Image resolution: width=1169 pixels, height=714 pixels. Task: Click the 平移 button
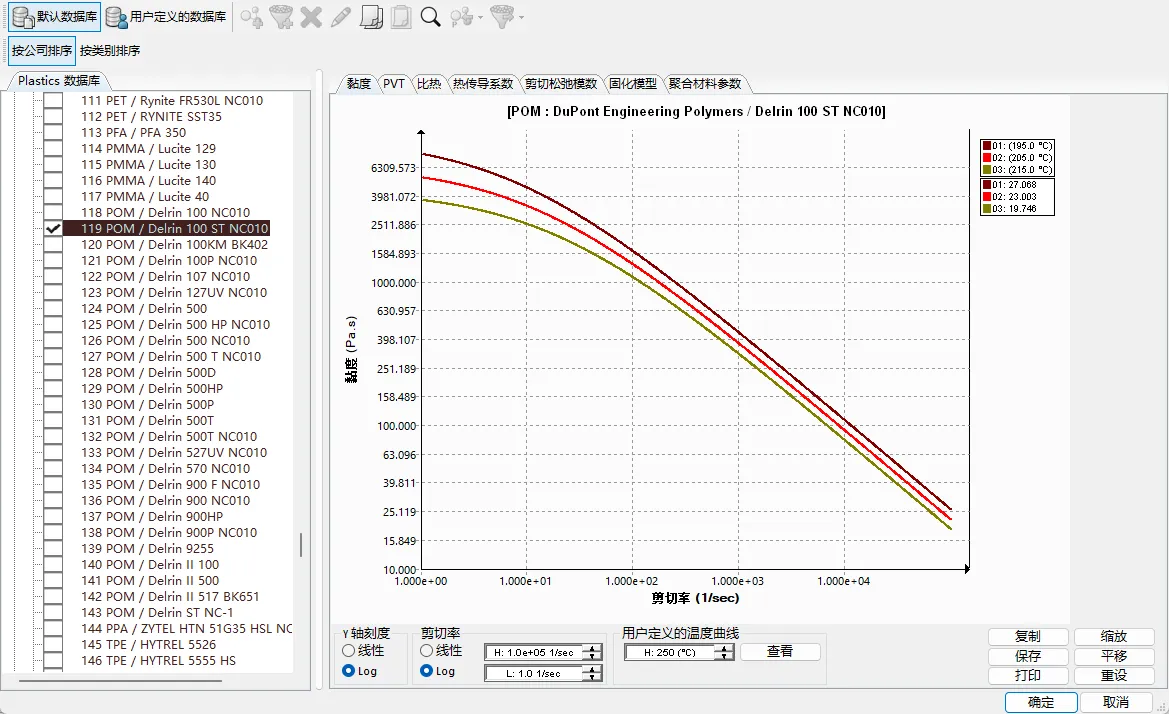pos(1114,656)
